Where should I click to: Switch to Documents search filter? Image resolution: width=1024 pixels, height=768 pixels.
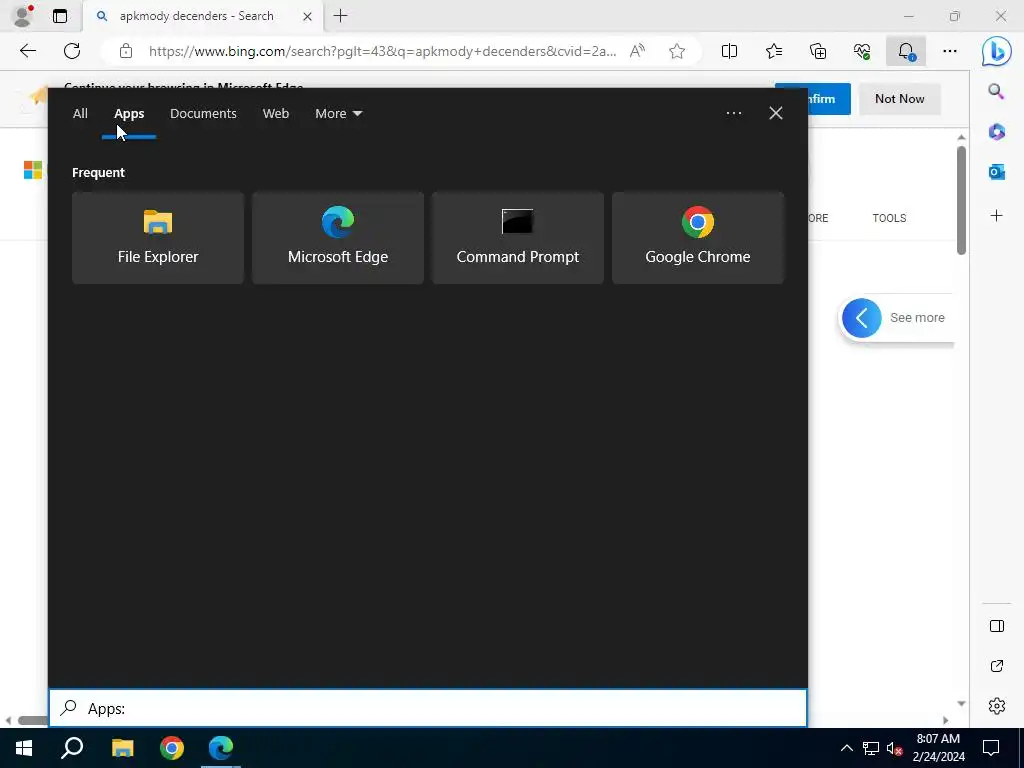click(x=203, y=114)
